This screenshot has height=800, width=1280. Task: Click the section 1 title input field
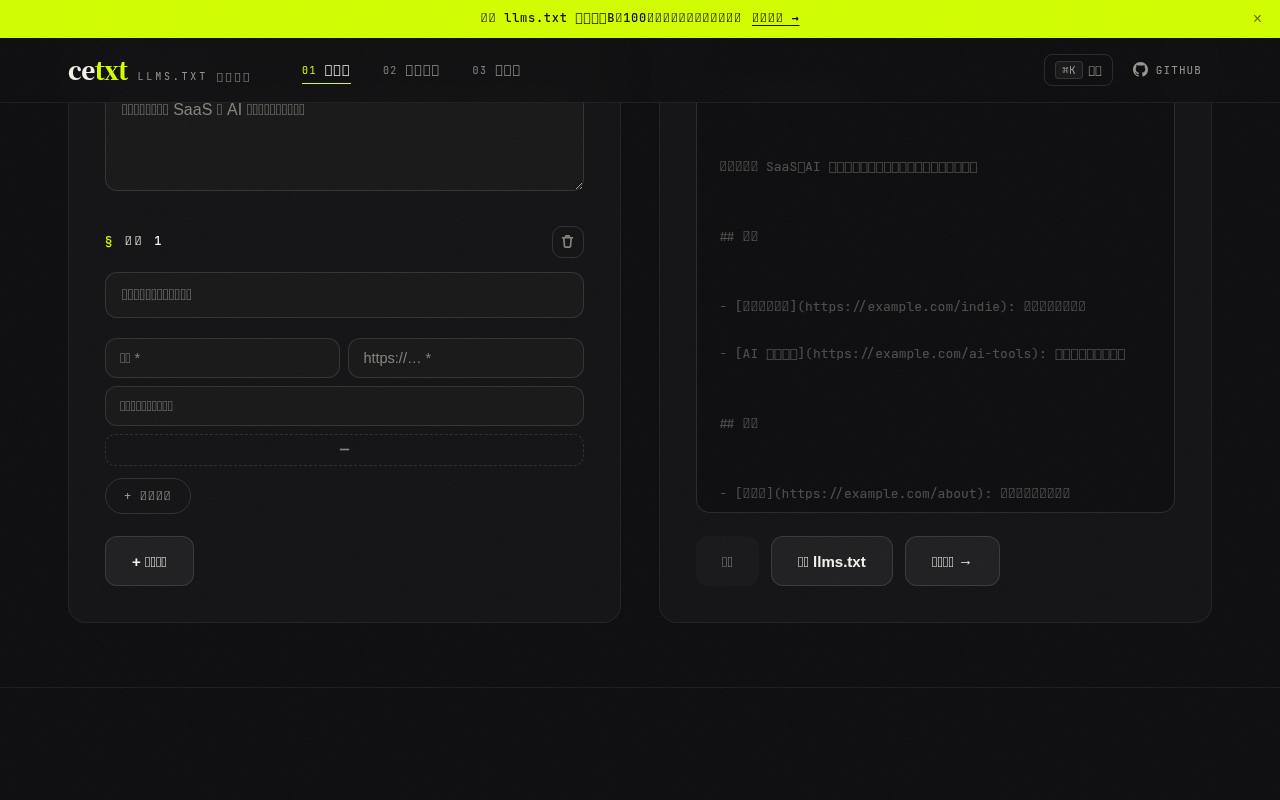click(x=344, y=295)
